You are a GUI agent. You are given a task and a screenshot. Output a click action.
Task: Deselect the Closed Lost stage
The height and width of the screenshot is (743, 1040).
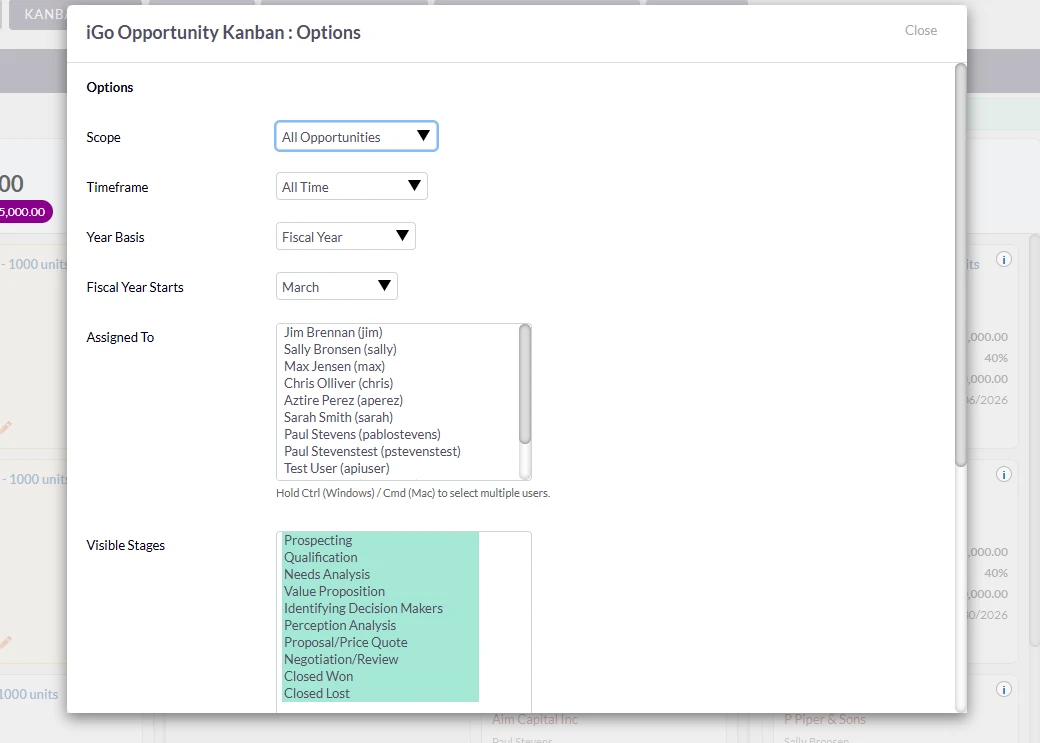click(316, 693)
